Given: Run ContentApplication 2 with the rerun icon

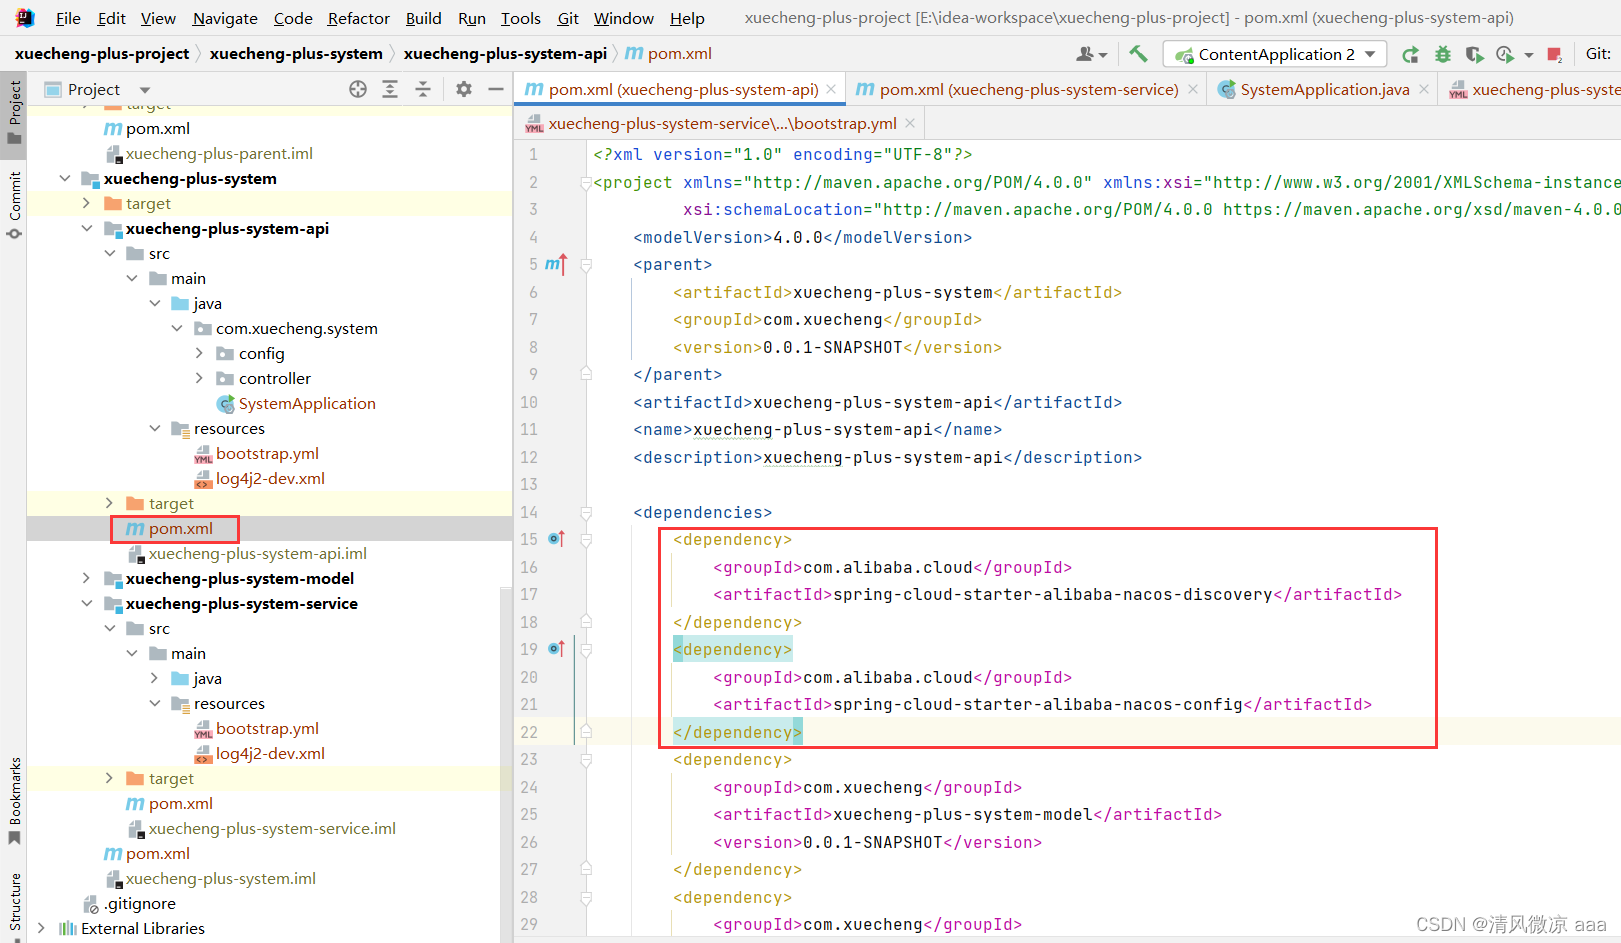Looking at the screenshot, I should (1410, 55).
